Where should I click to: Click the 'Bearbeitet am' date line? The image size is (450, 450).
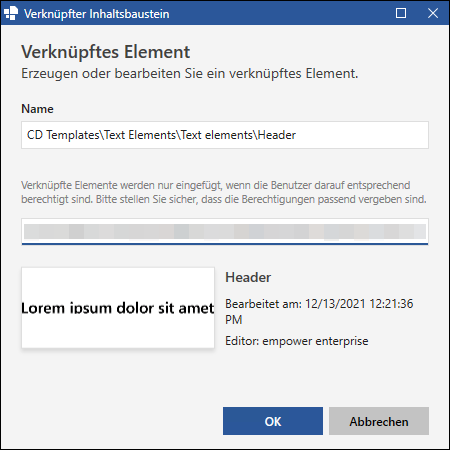[x=319, y=312]
